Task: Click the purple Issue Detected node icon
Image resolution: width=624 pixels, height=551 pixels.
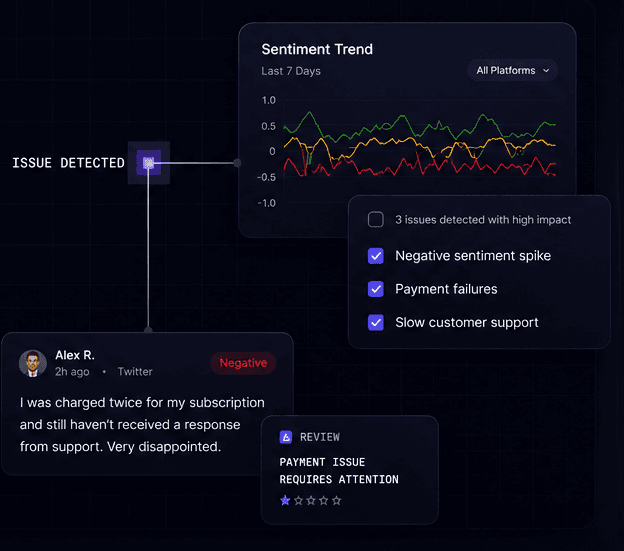Action: click(x=148, y=162)
